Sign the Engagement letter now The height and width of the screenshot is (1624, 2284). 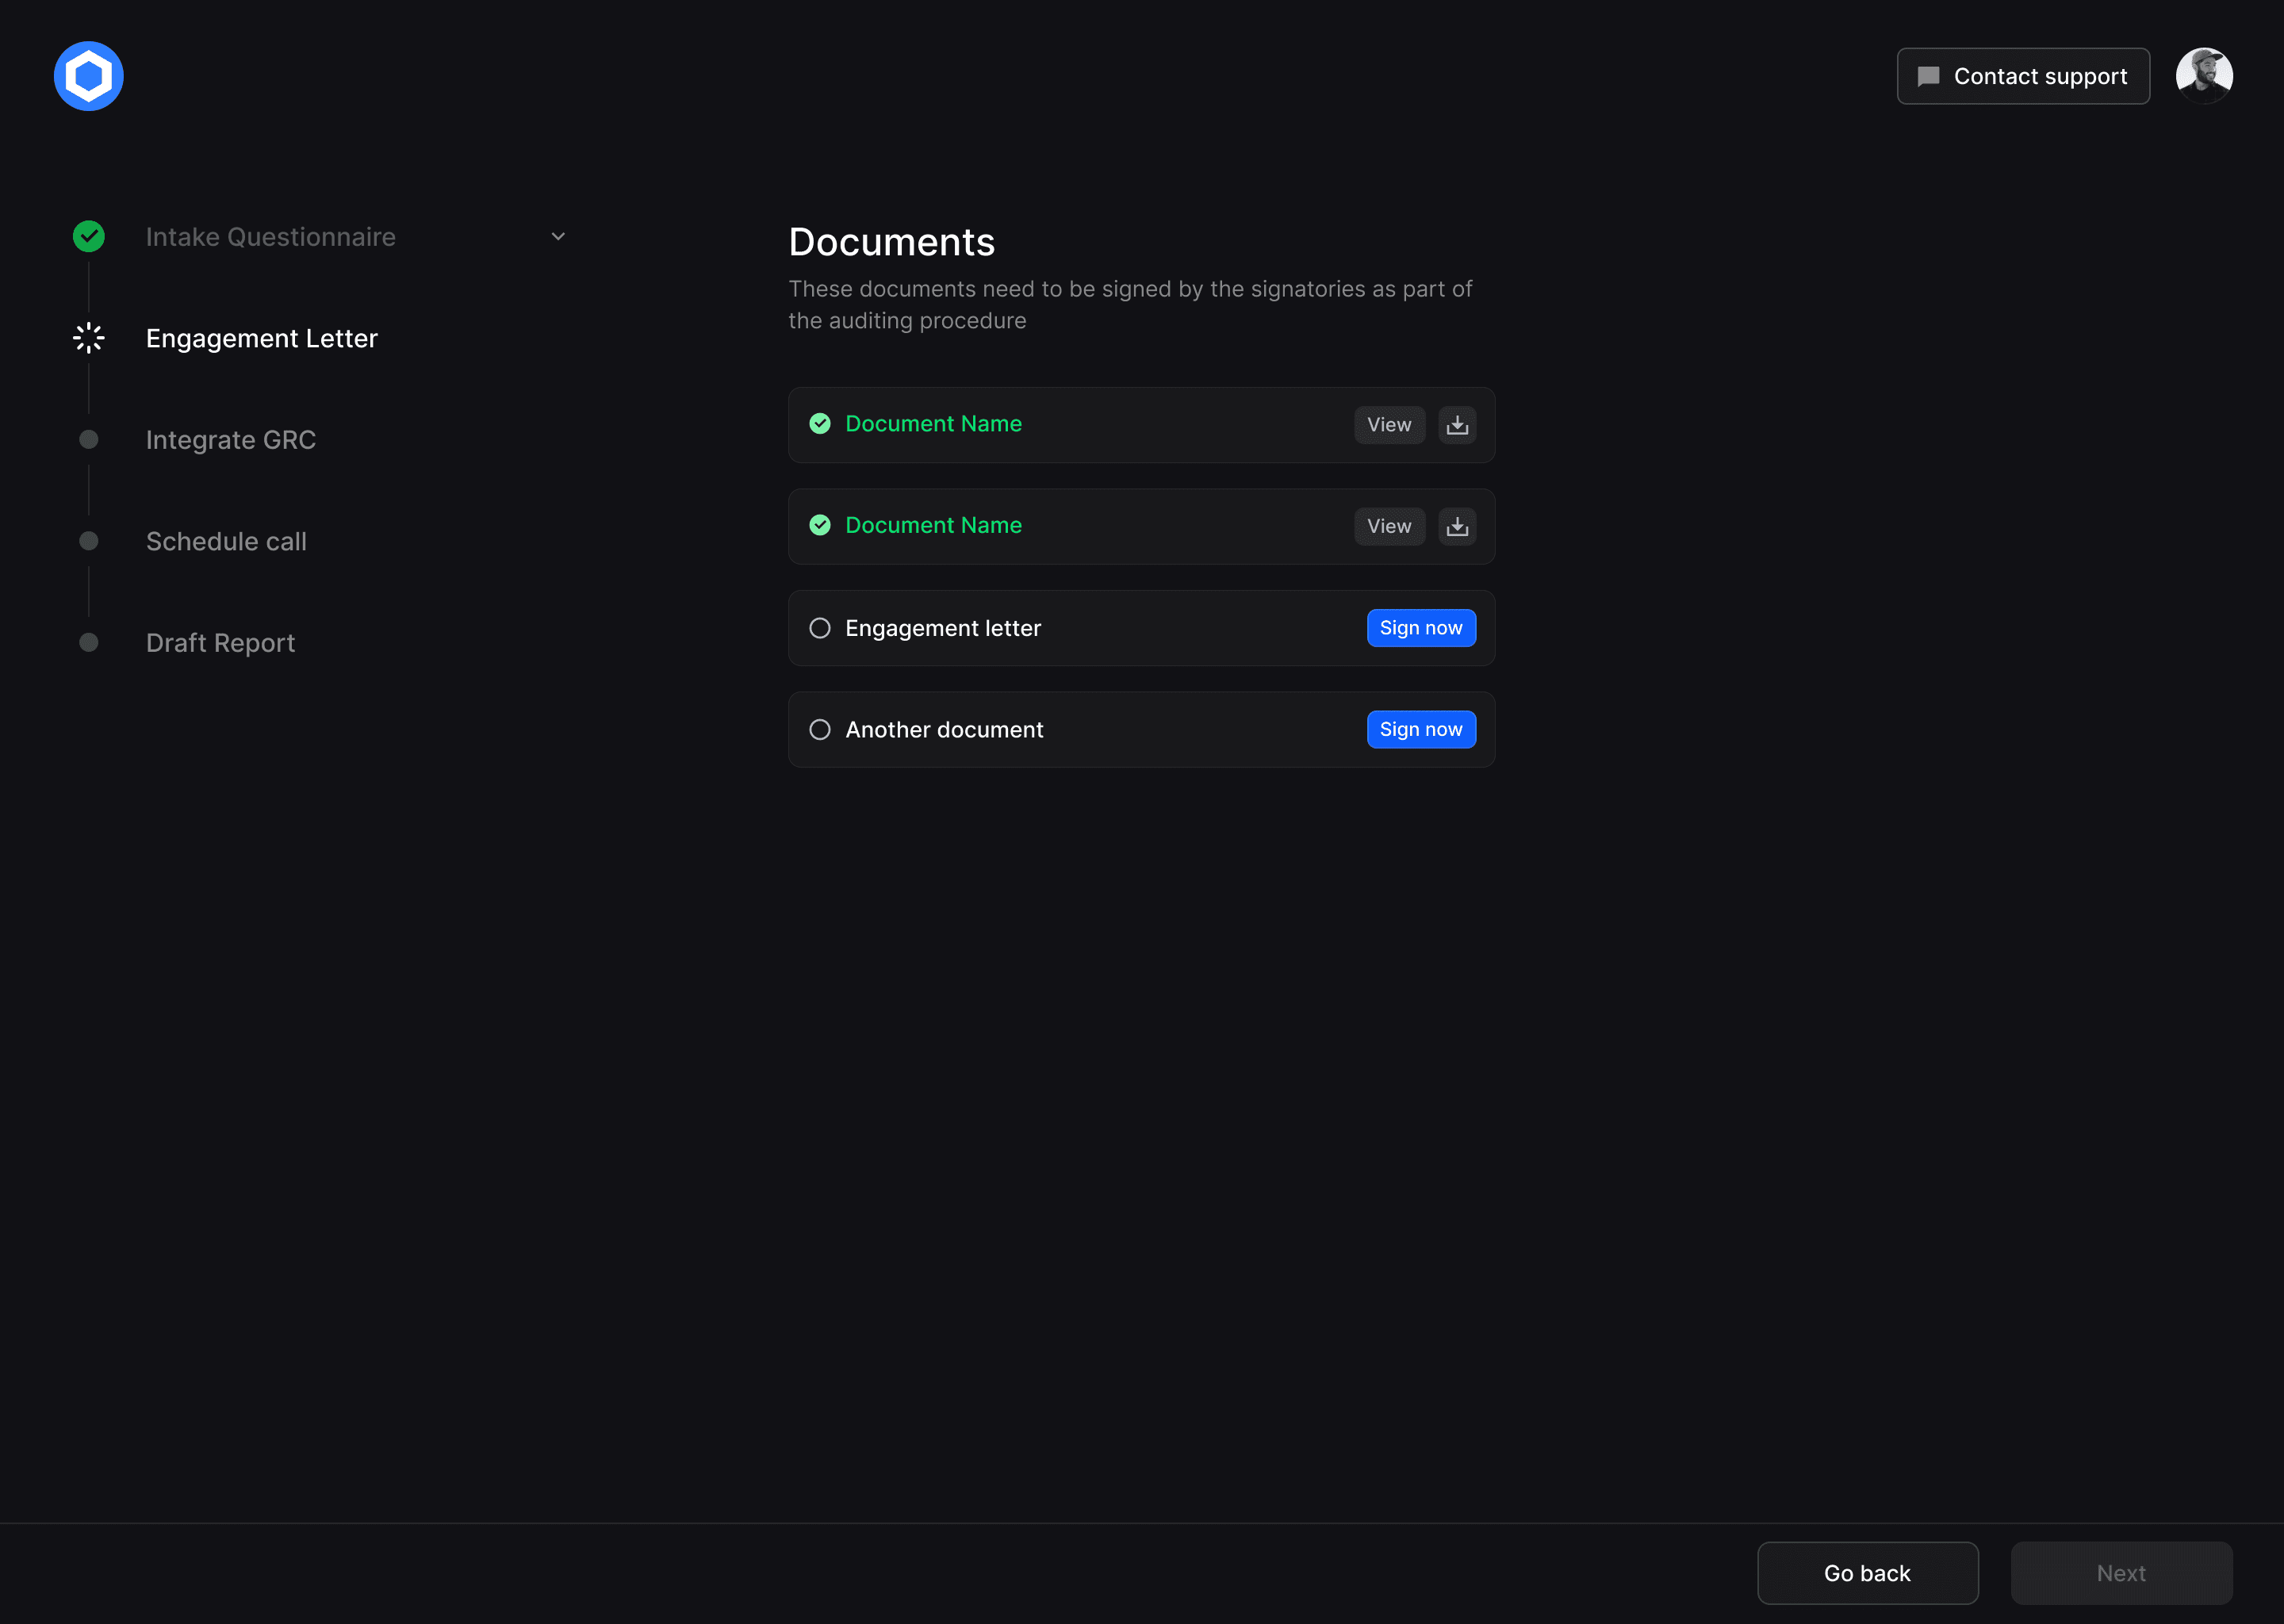pyautogui.click(x=1421, y=628)
